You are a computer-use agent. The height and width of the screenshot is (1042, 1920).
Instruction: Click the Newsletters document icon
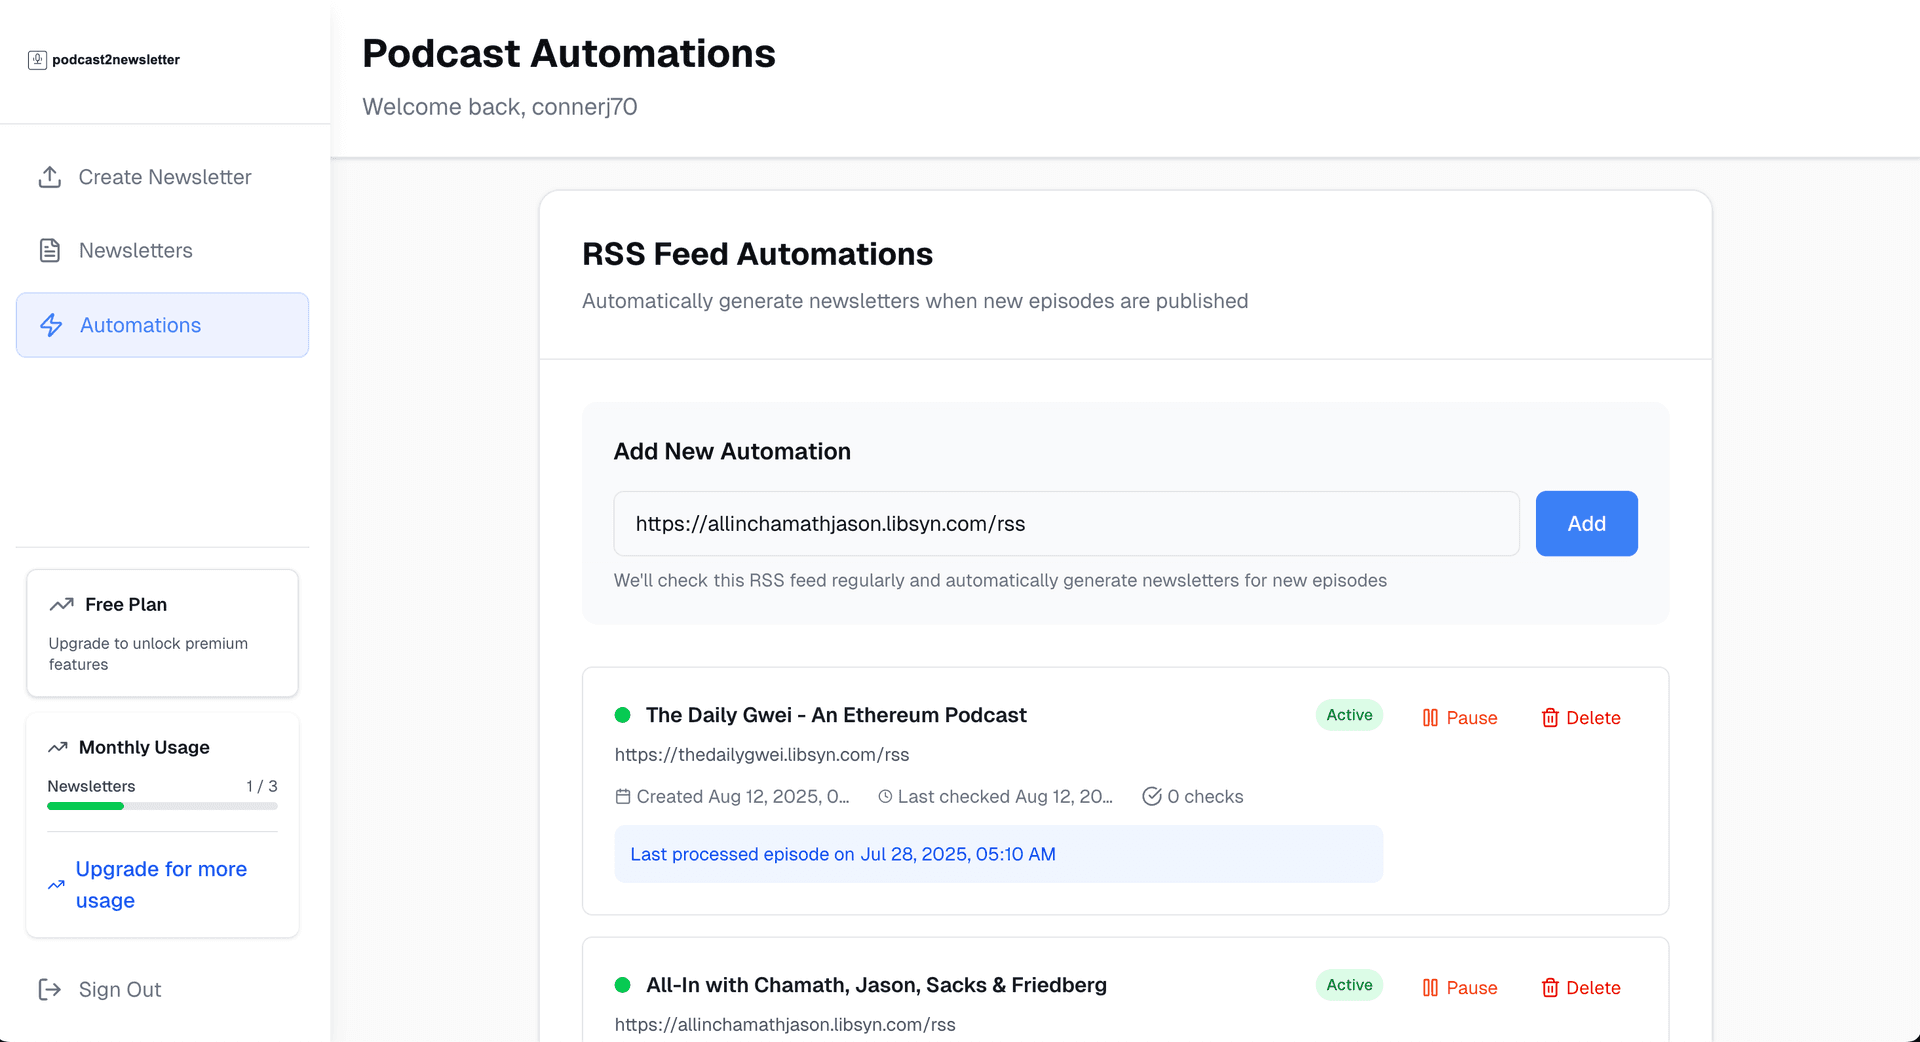click(50, 251)
